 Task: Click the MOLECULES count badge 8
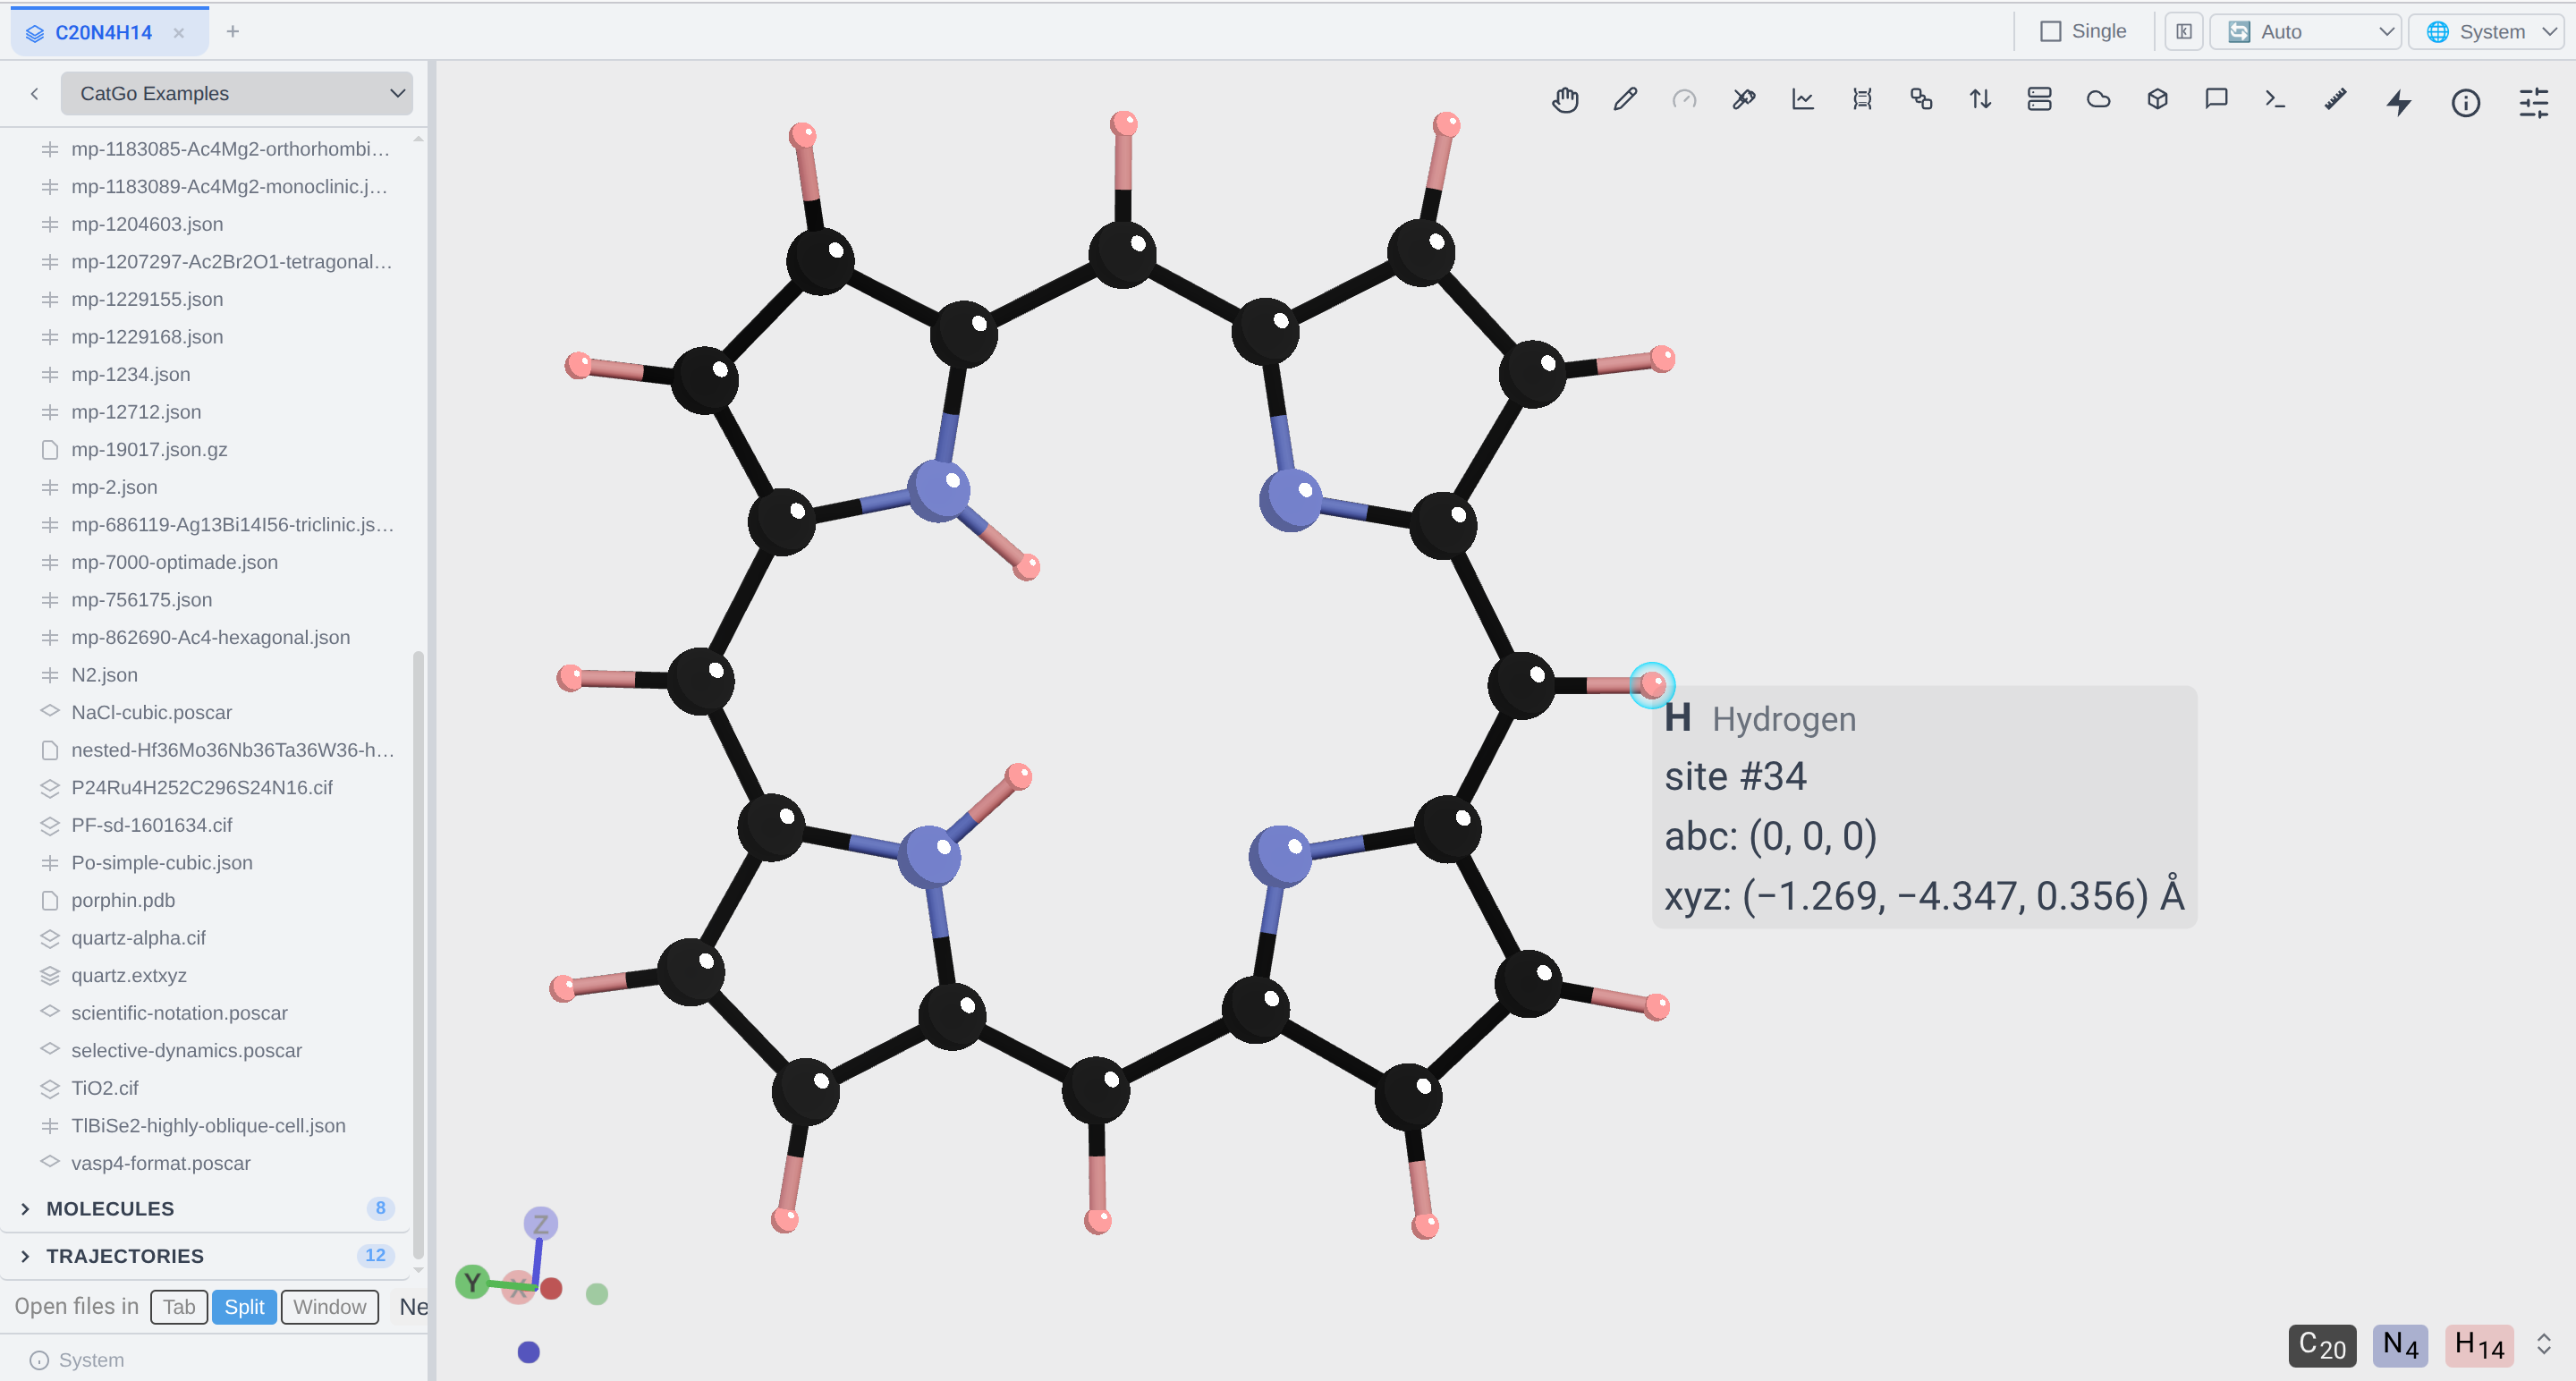click(380, 1208)
